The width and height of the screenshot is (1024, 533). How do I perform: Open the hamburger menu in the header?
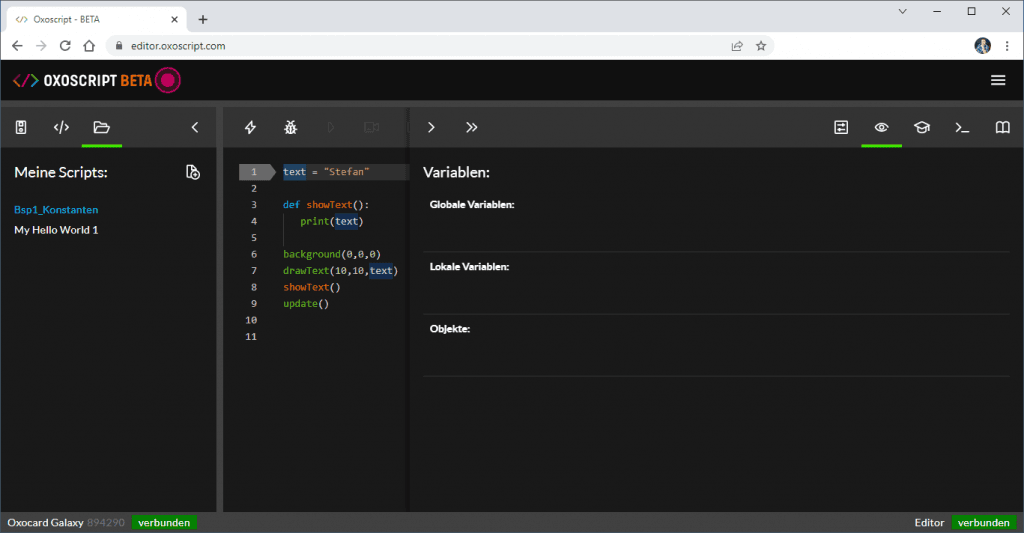tap(998, 80)
